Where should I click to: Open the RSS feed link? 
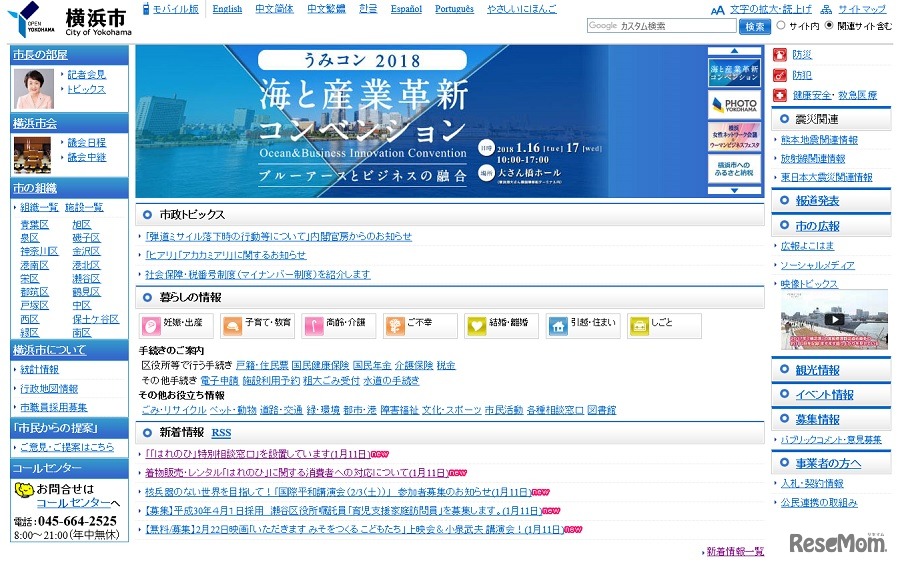[222, 433]
